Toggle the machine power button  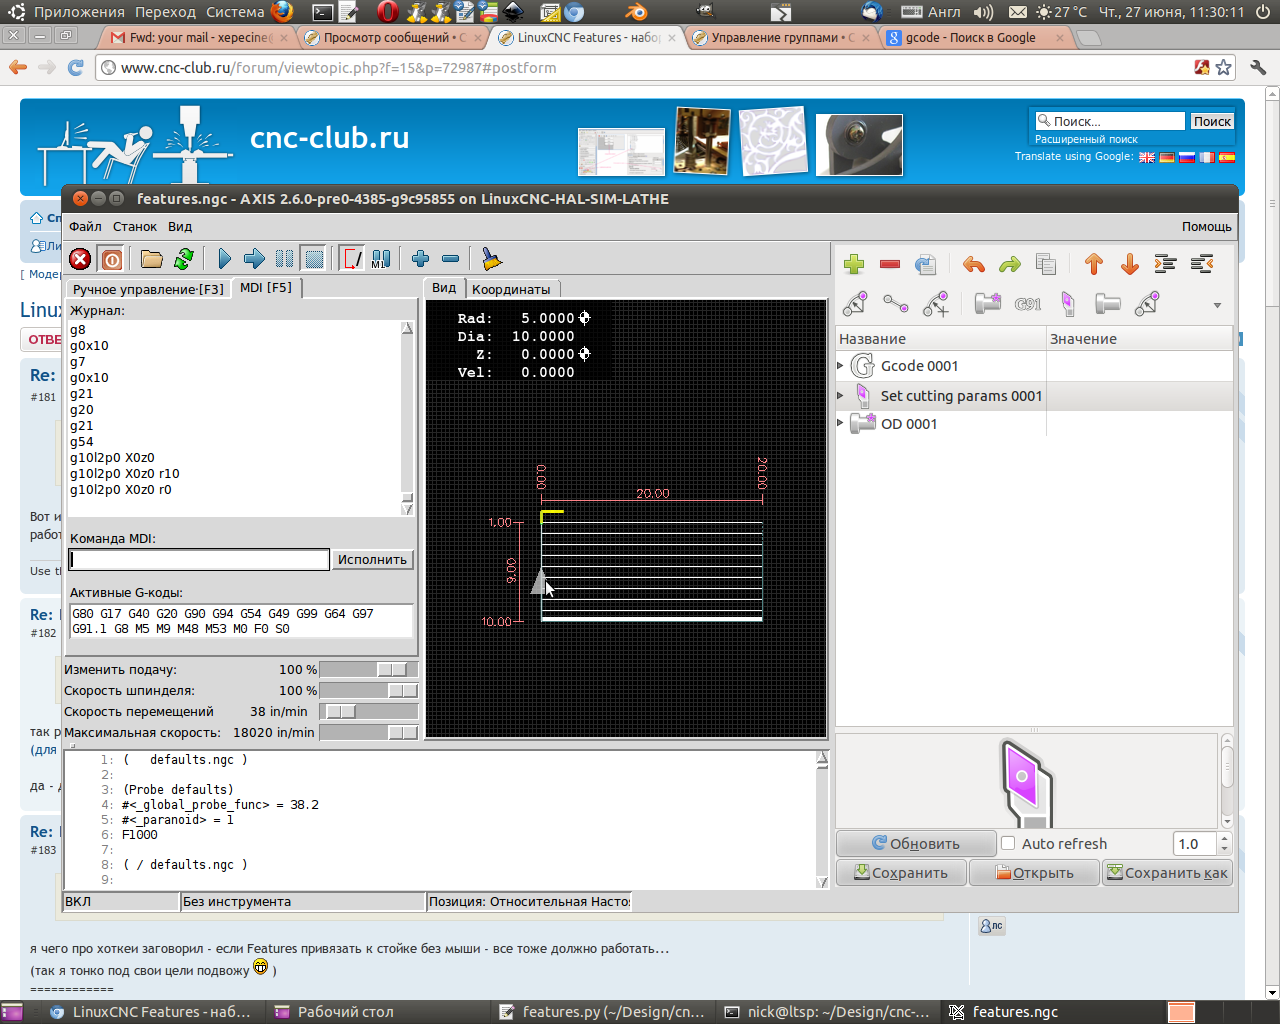pyautogui.click(x=112, y=260)
